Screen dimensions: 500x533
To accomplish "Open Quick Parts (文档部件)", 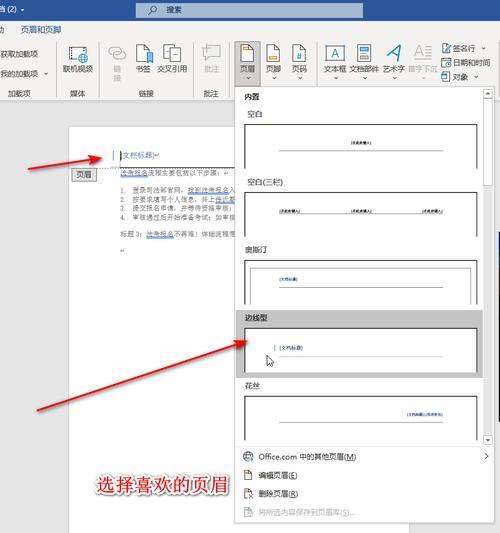I will click(364, 63).
